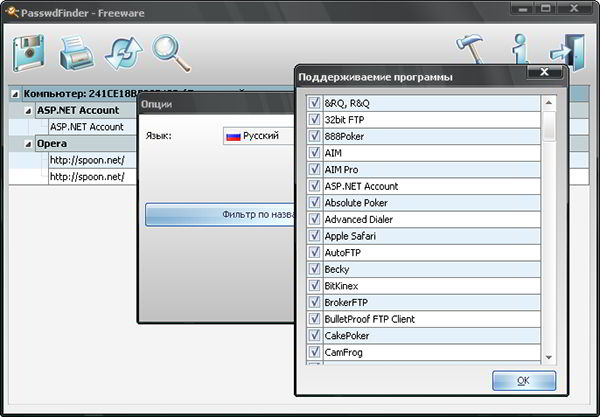
Task: Click the Фильтр по названию button
Action: [220, 215]
